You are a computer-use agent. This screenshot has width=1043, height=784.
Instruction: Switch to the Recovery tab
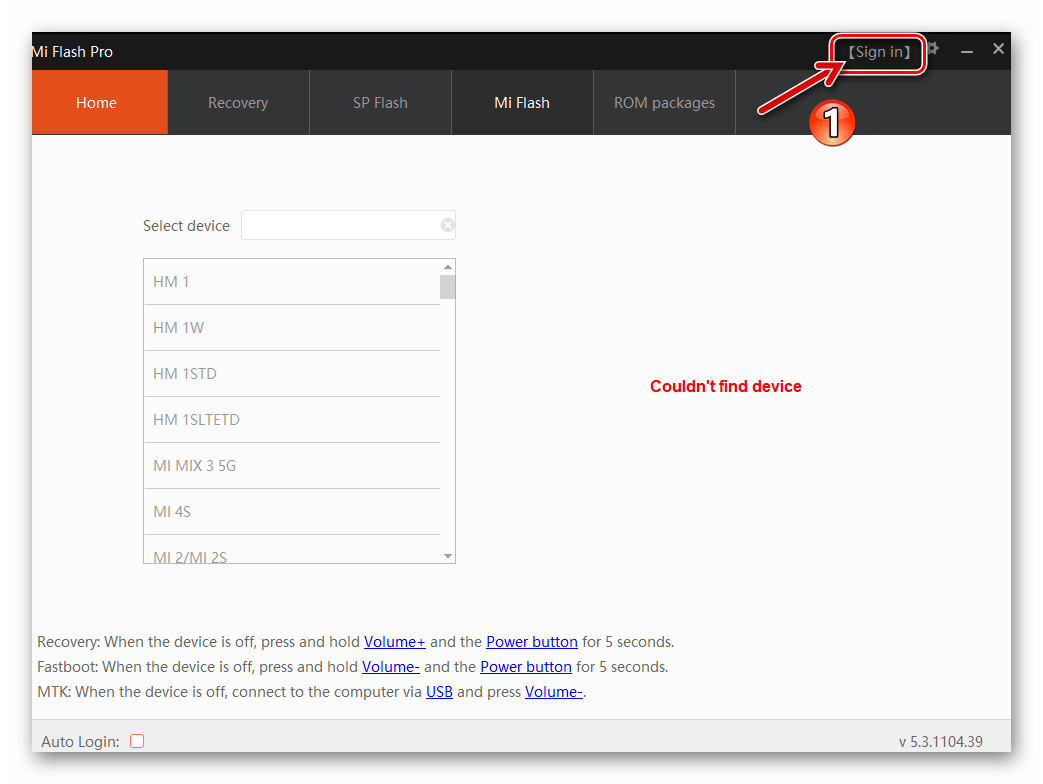(x=238, y=102)
